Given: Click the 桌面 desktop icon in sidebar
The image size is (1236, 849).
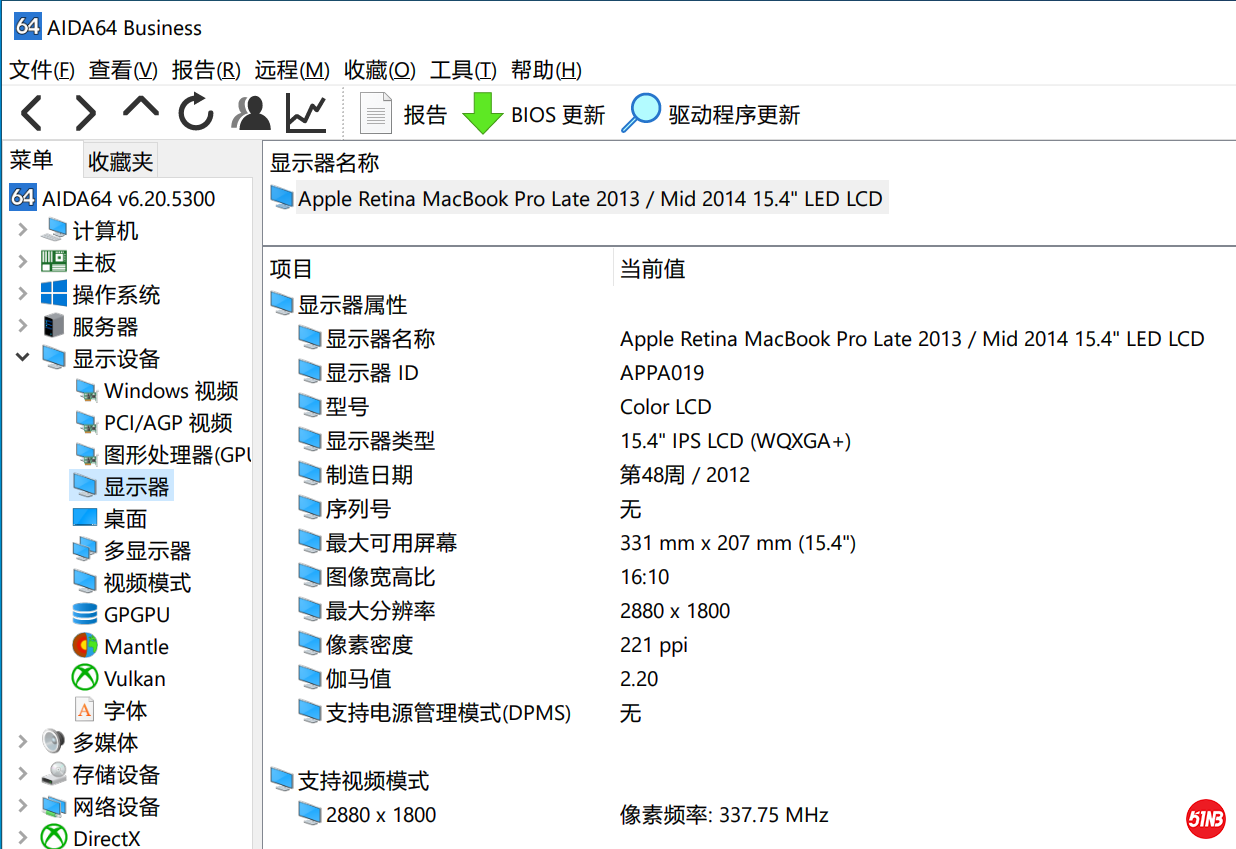Looking at the screenshot, I should (85, 518).
